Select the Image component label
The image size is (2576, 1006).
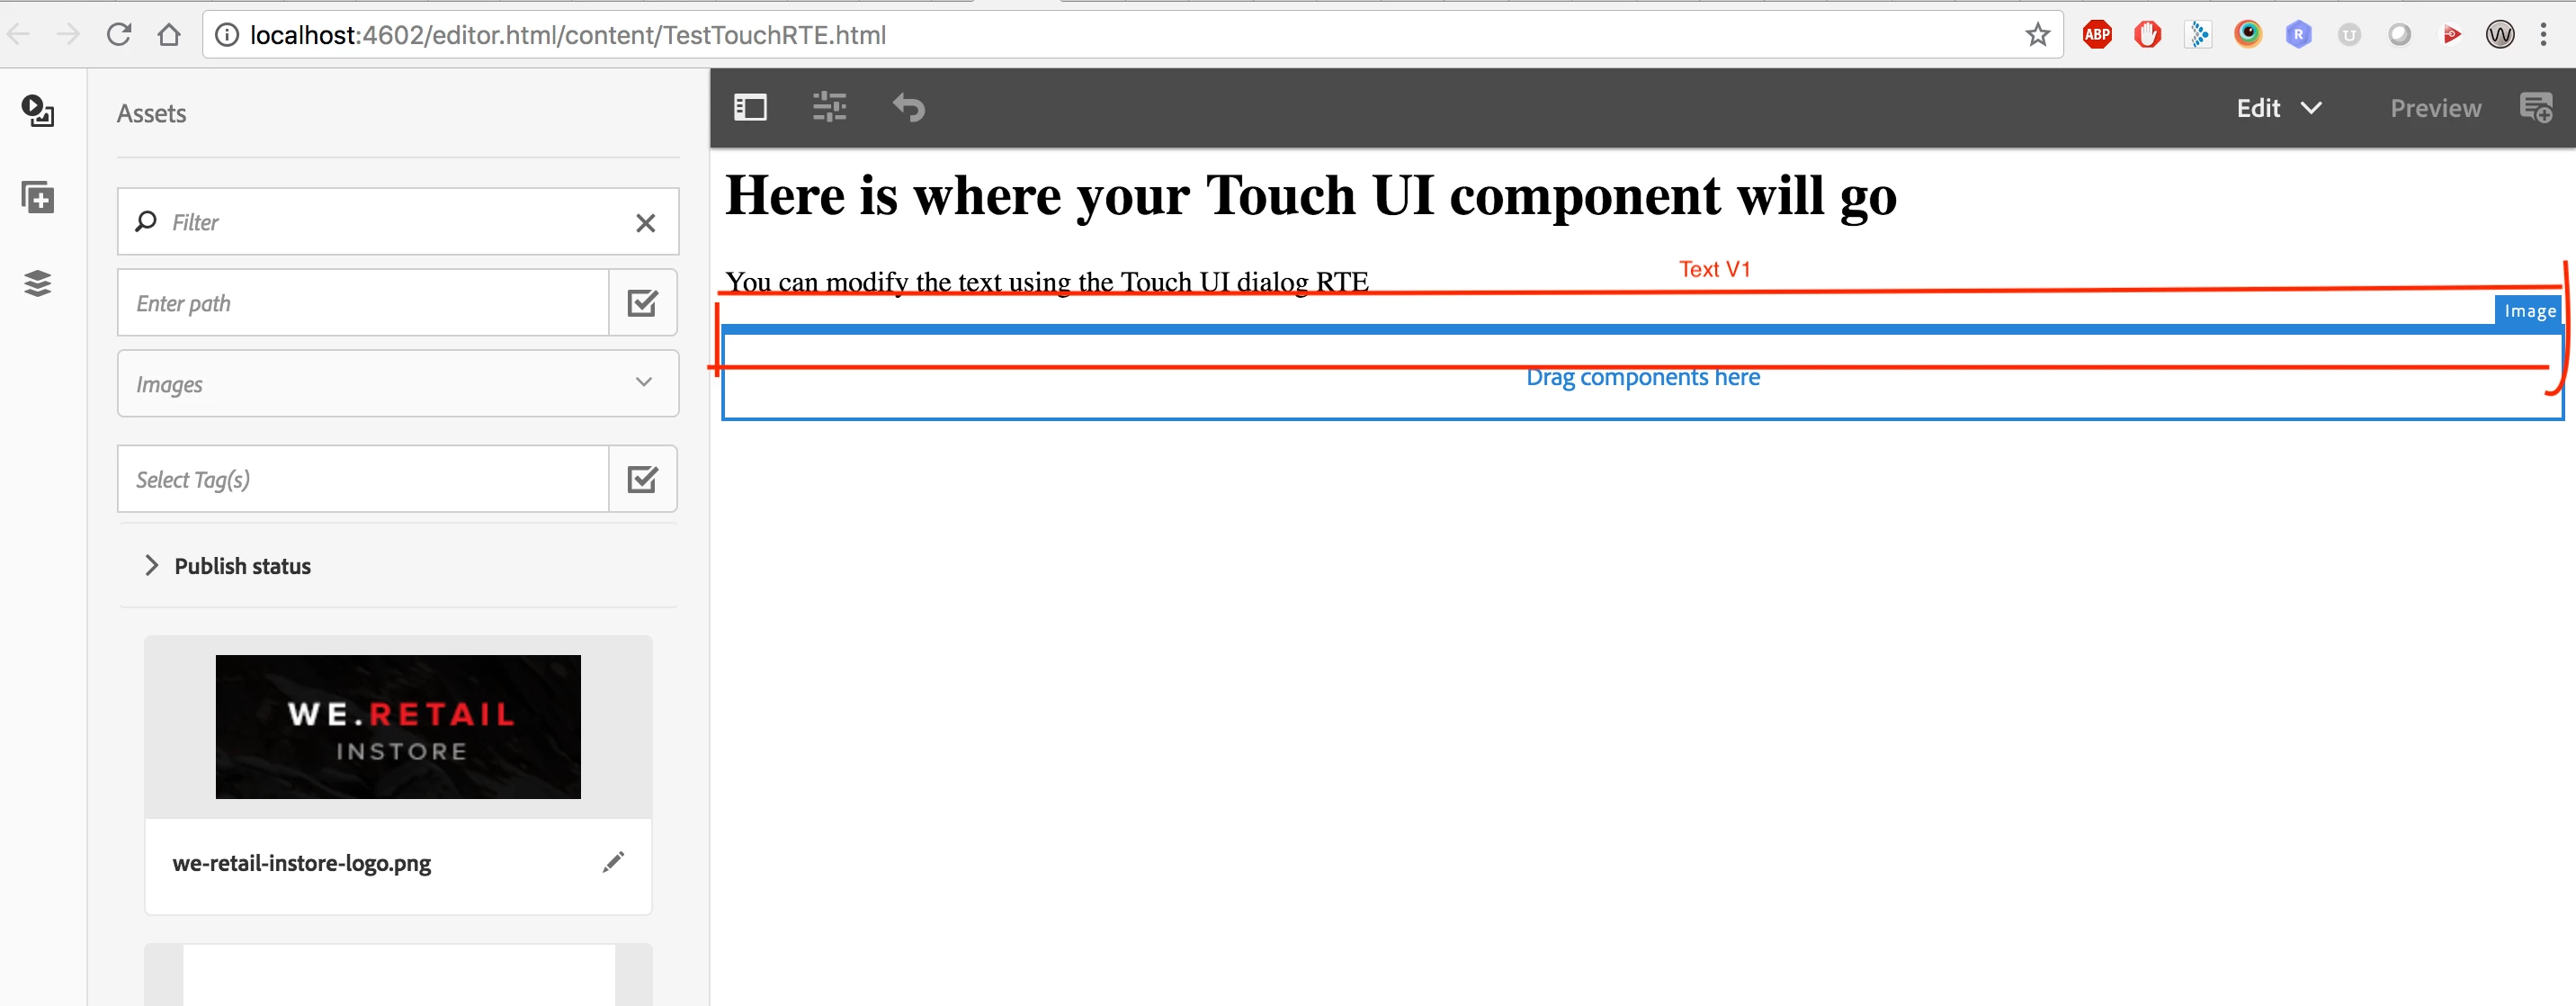[x=2529, y=311]
